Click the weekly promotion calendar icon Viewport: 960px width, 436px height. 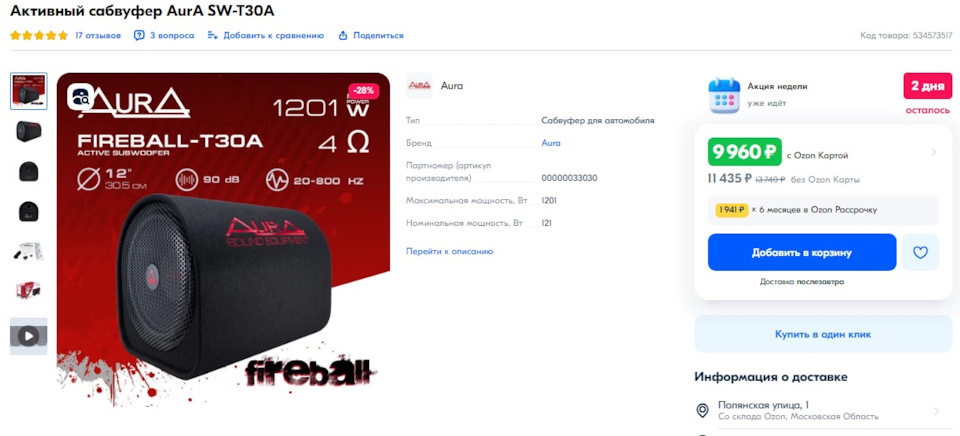[724, 96]
